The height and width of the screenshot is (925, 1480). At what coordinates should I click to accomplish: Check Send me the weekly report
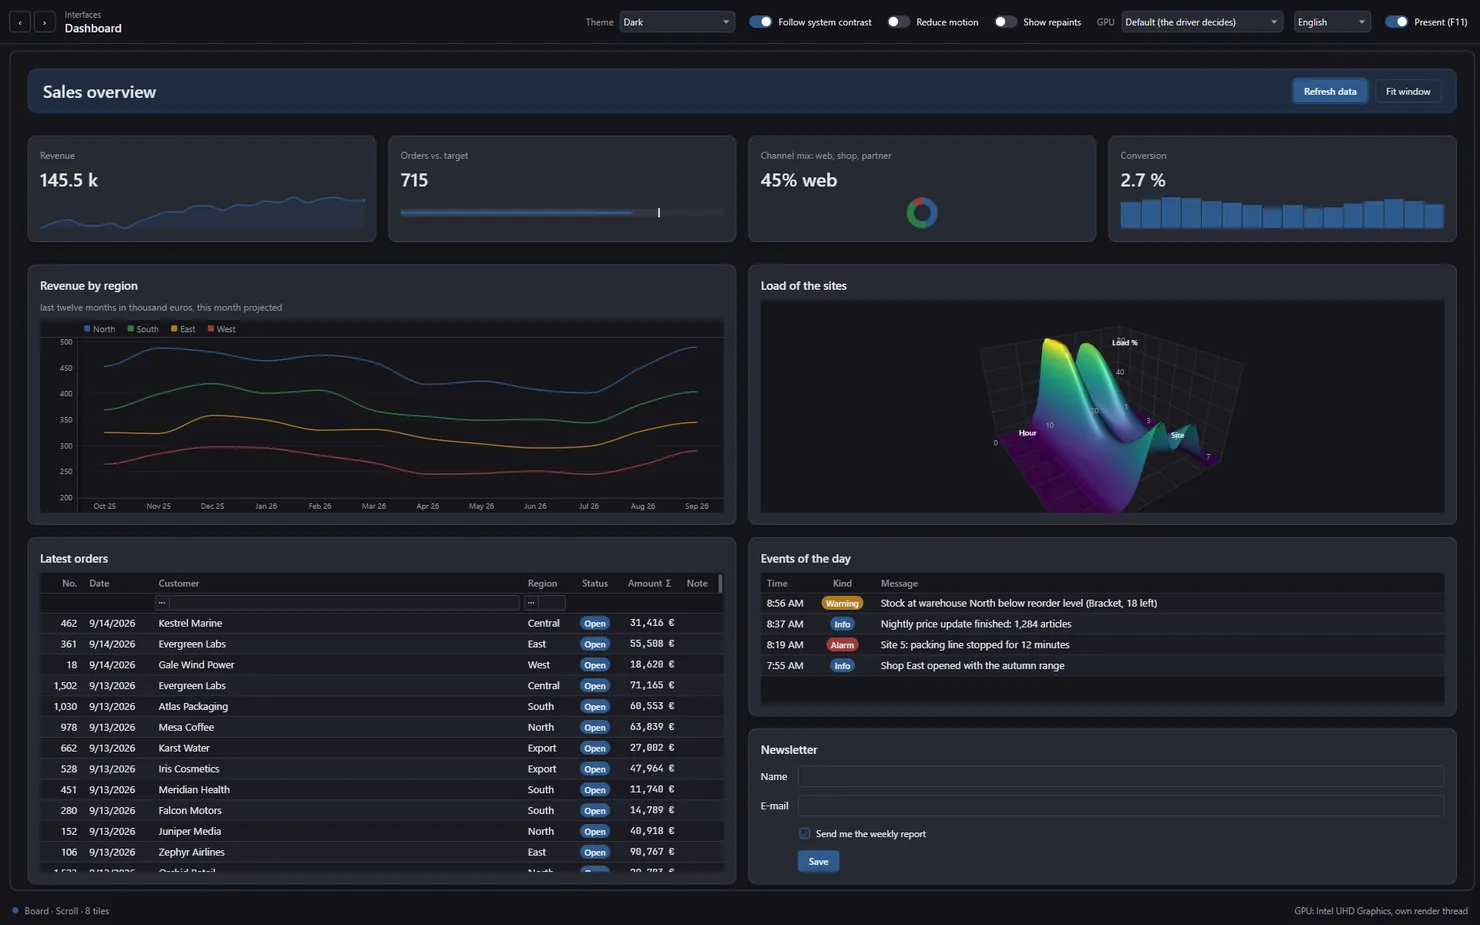(804, 833)
